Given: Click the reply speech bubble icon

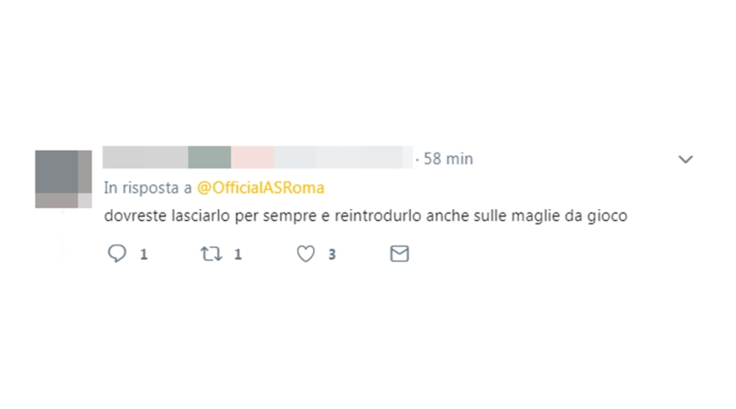Looking at the screenshot, I should tap(117, 254).
